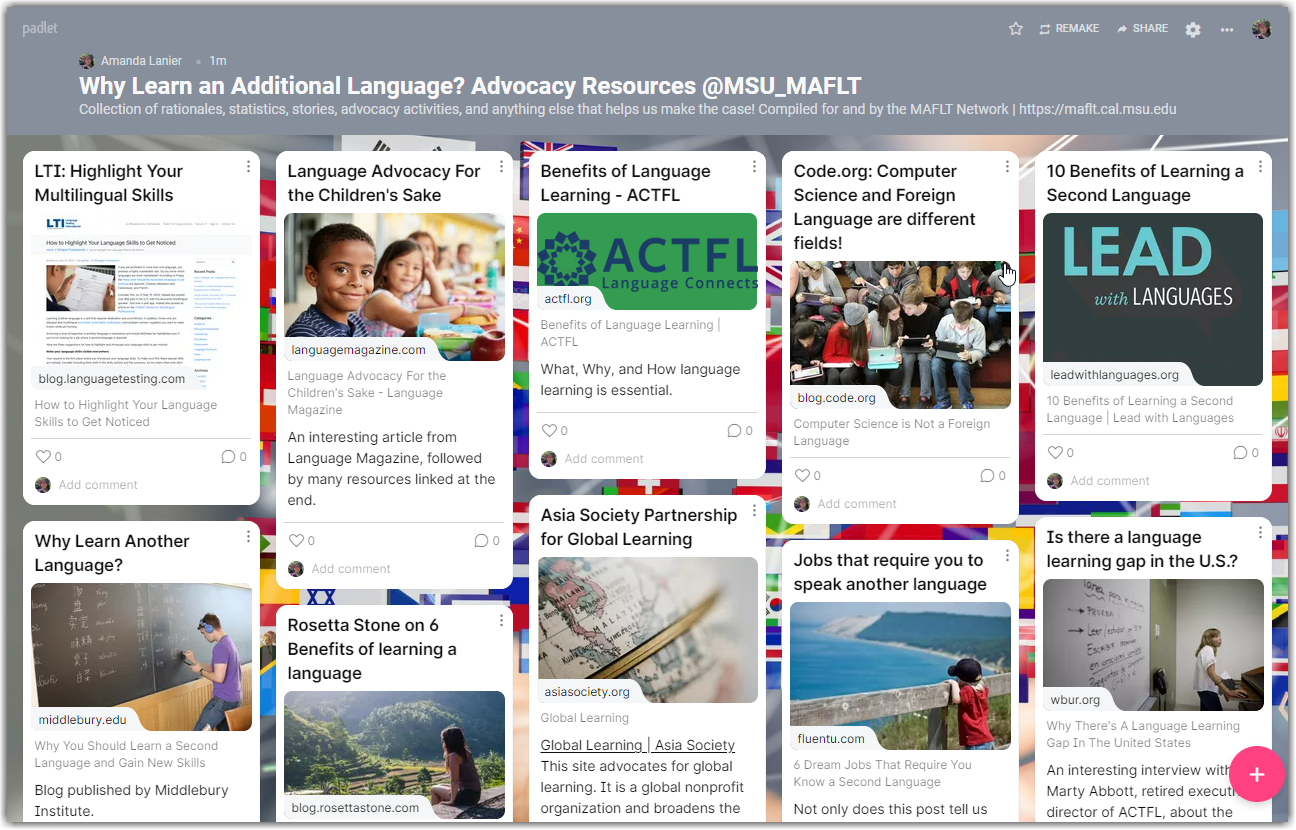The width and height of the screenshot is (1296, 830).
Task: Like the Language Advocacy For the Children's Sake post
Action: point(296,541)
